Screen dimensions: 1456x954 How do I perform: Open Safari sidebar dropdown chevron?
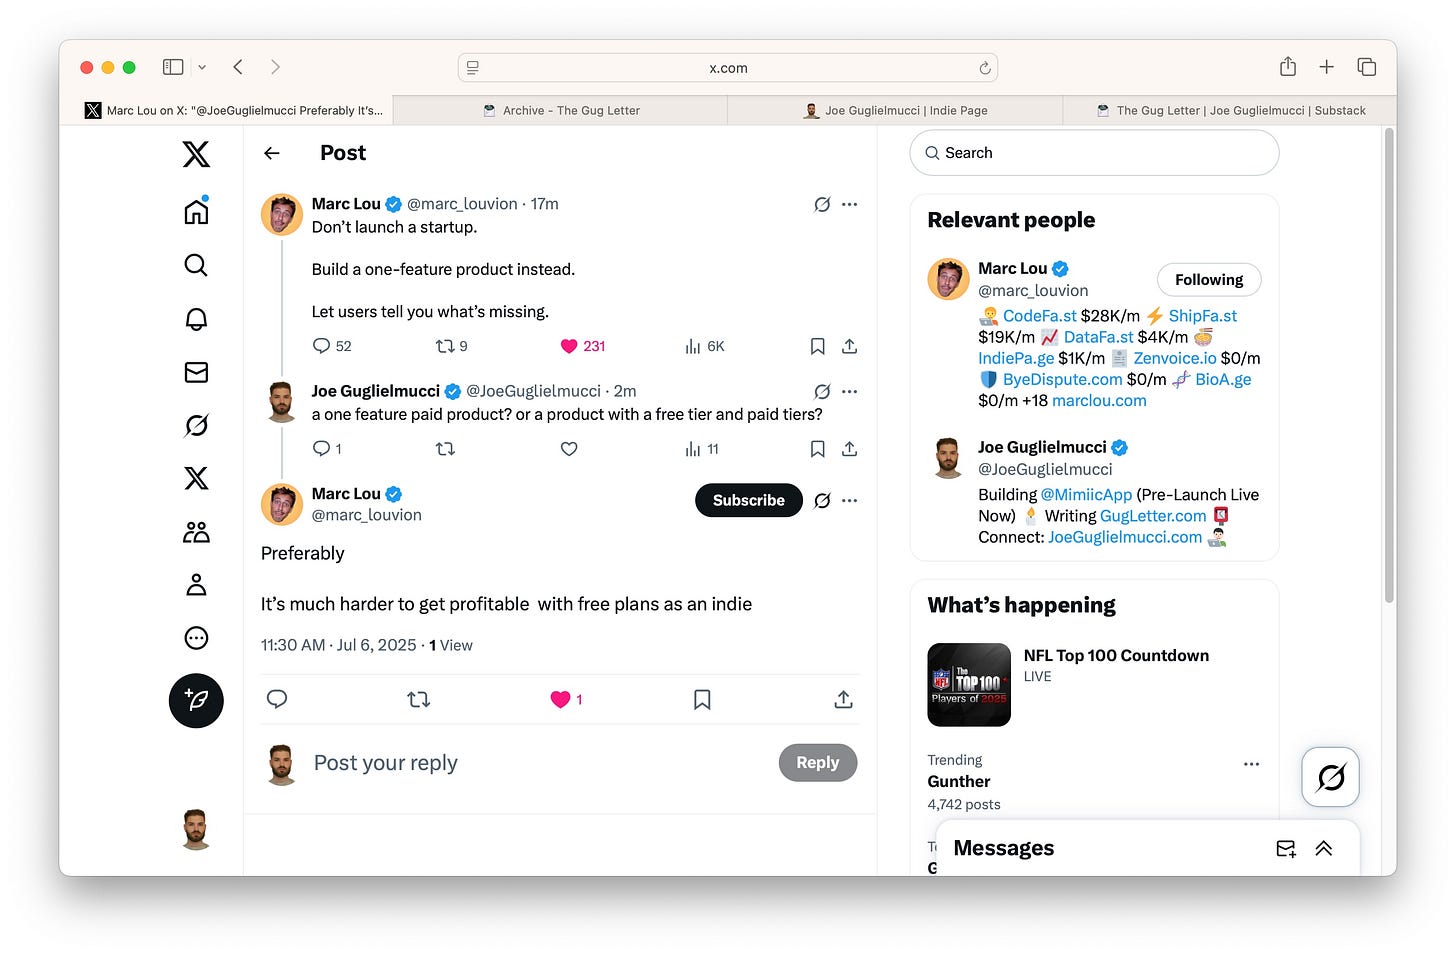pos(202,67)
